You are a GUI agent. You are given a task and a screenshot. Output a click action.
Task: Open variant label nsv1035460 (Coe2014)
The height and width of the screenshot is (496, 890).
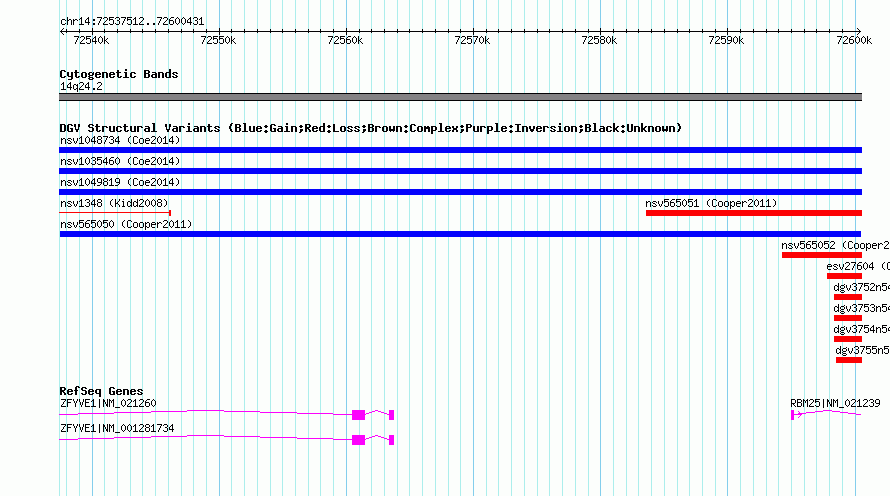pyautogui.click(x=120, y=161)
